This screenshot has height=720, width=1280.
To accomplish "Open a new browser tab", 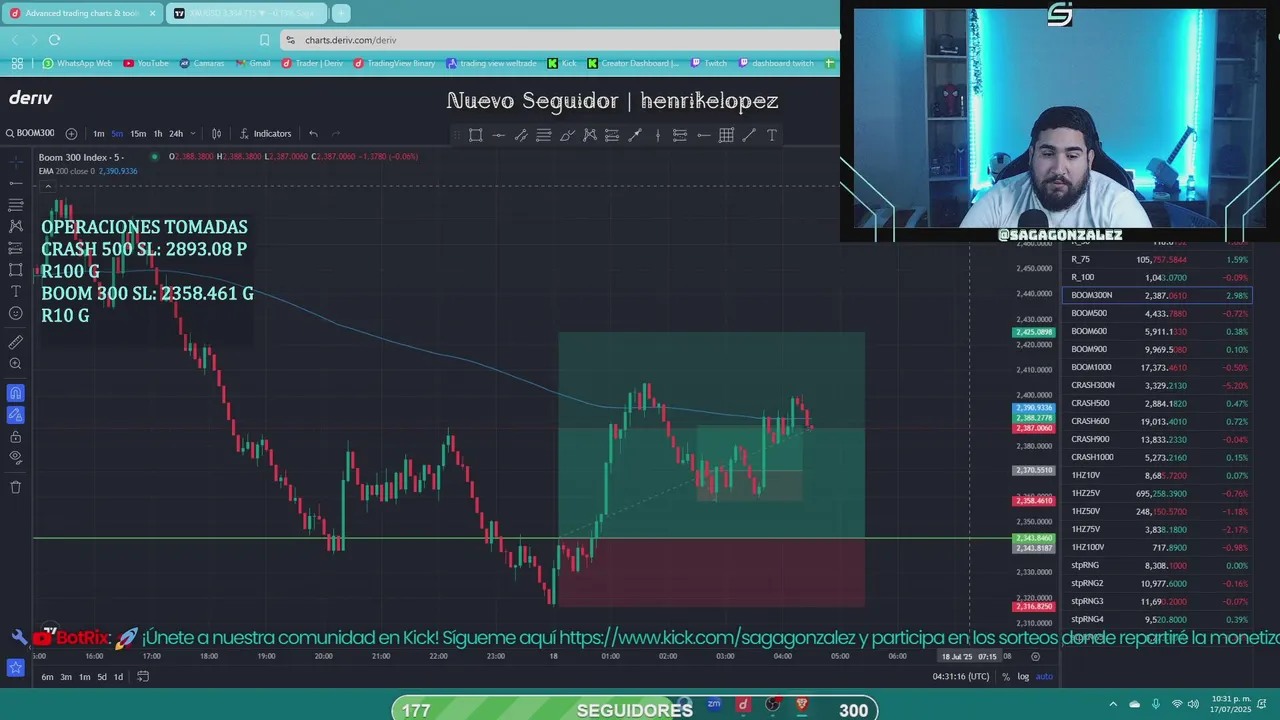I will pos(341,13).
